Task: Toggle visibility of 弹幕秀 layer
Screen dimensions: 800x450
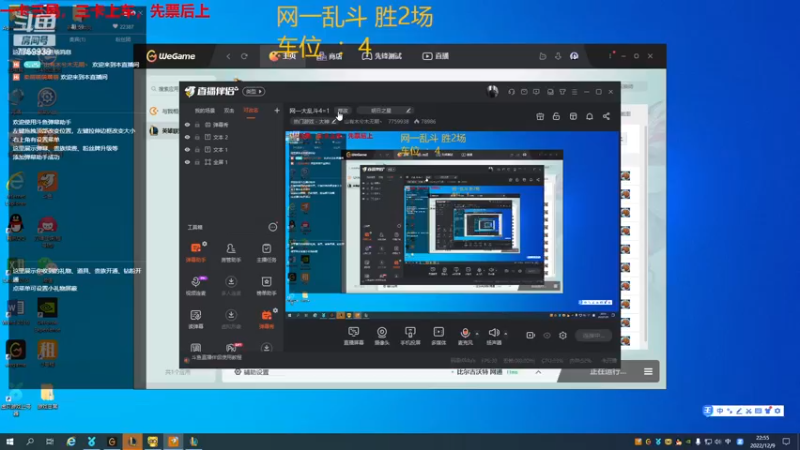Action: coord(187,124)
